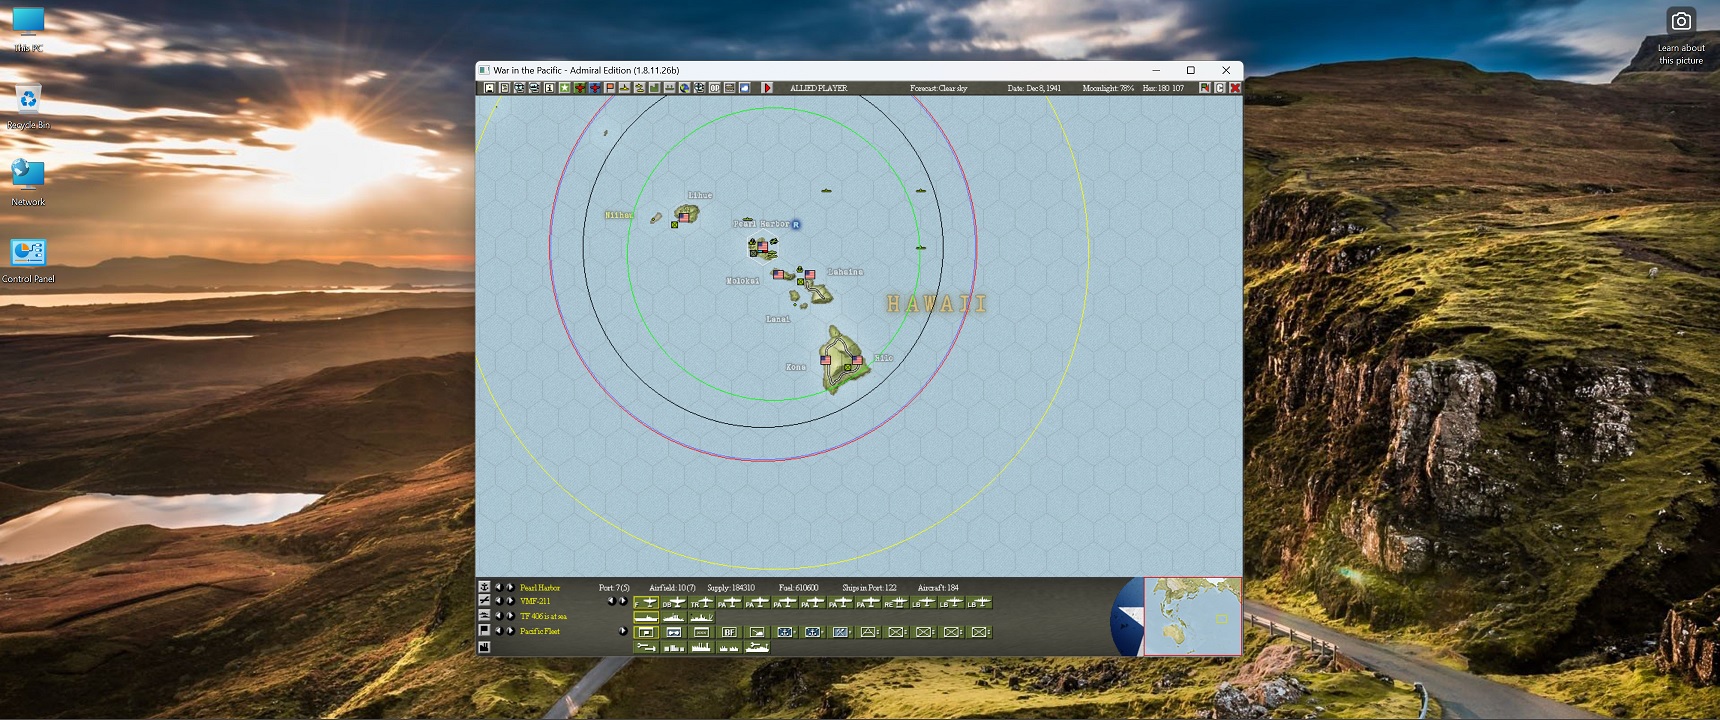Click next arrow next to Pacific Fleet
The image size is (1720, 720).
(510, 631)
